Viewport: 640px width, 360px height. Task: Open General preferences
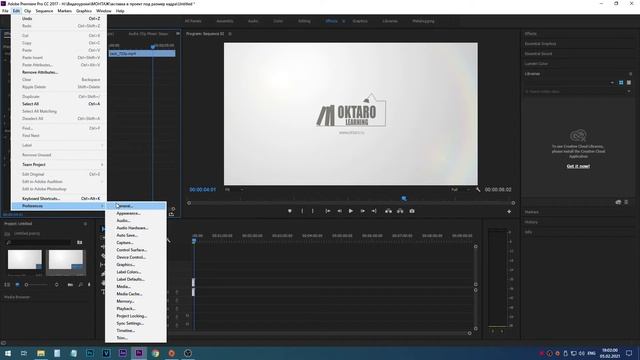pos(136,206)
